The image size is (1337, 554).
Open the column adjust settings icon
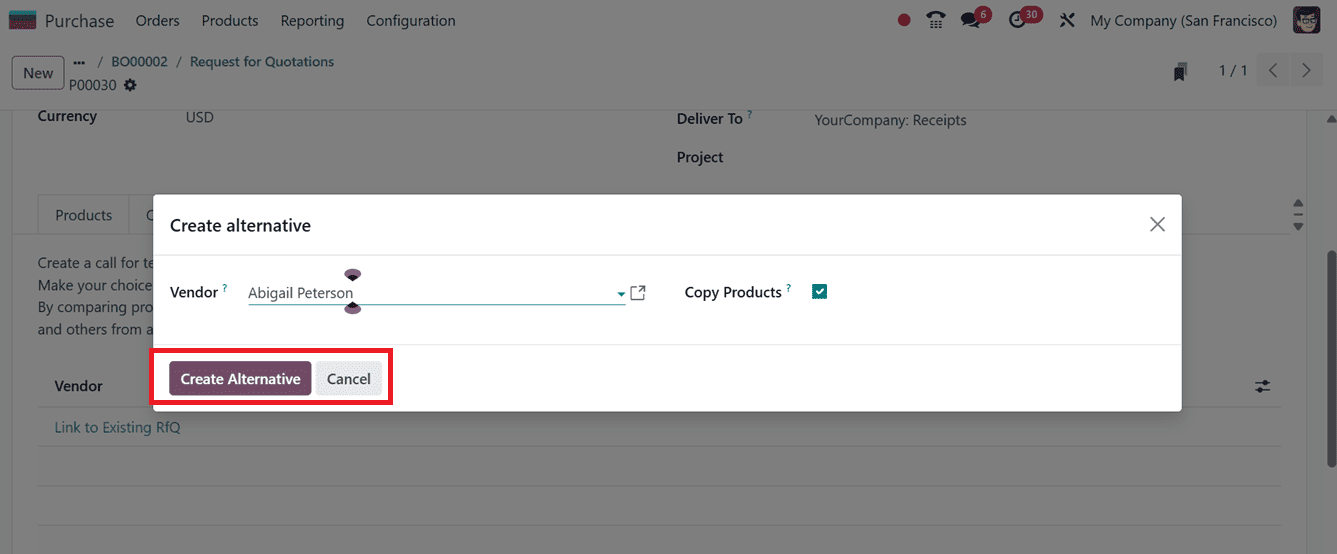tap(1263, 386)
